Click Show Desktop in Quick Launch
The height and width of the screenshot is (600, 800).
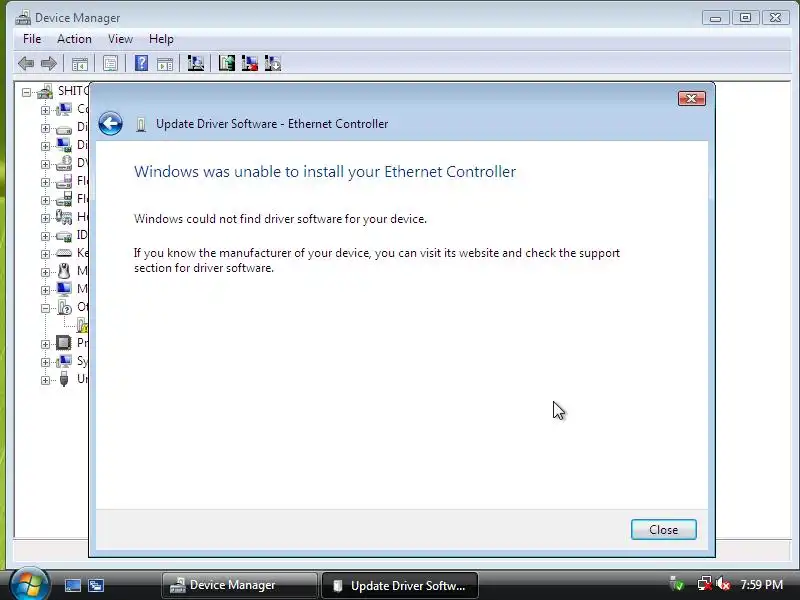[72, 585]
